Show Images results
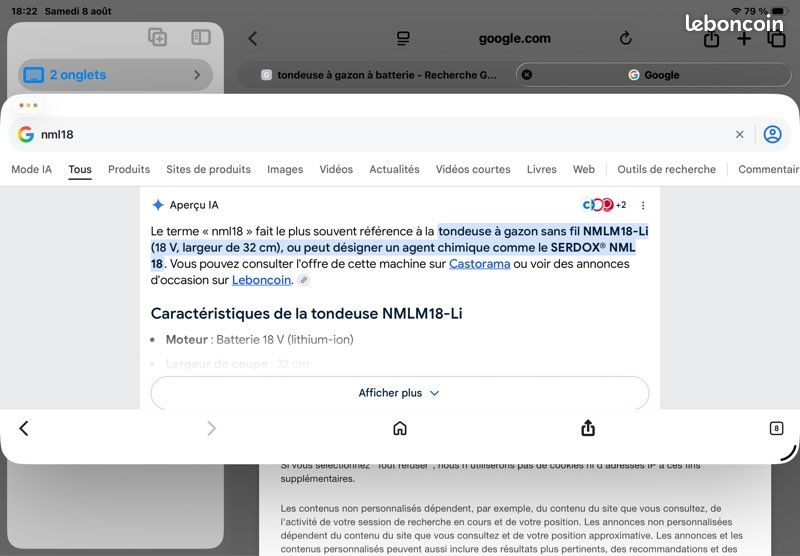 tap(285, 169)
